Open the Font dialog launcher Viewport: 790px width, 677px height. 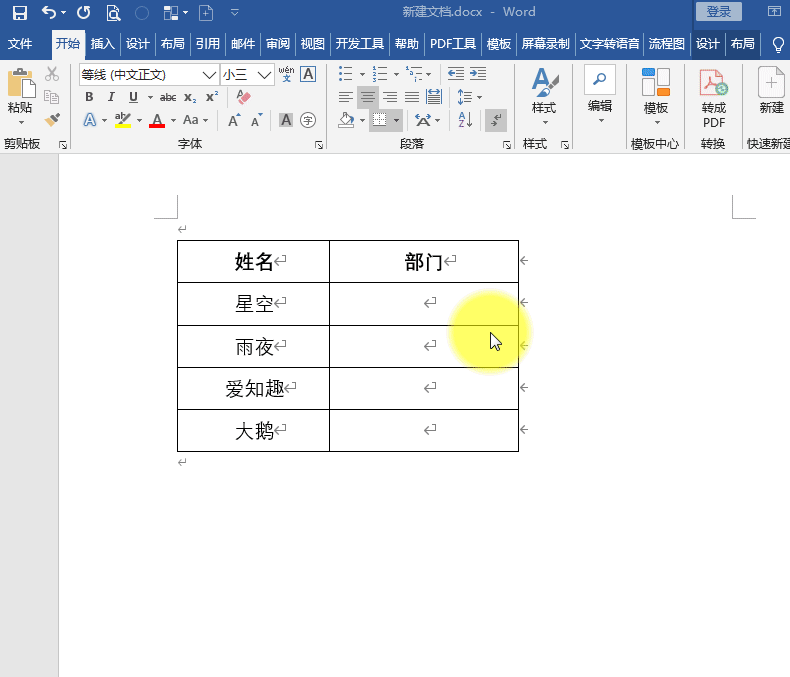(319, 145)
